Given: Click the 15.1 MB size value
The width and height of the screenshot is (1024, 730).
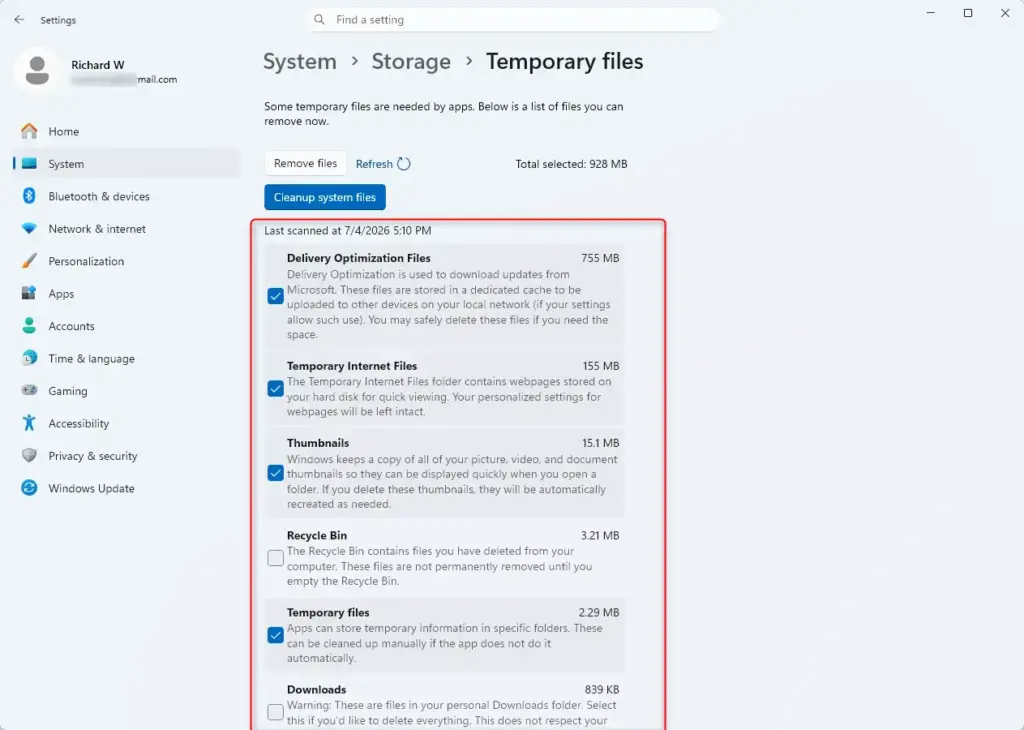Looking at the screenshot, I should click(x=600, y=443).
